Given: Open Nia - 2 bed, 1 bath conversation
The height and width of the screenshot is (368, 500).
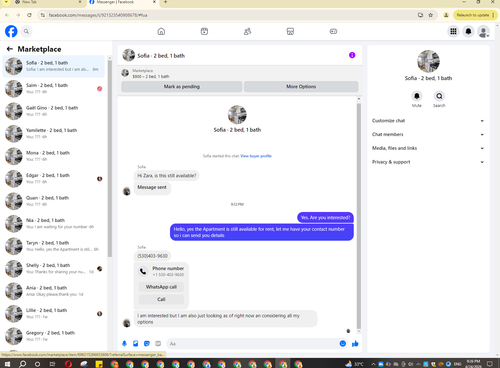Looking at the screenshot, I should pyautogui.click(x=53, y=223).
